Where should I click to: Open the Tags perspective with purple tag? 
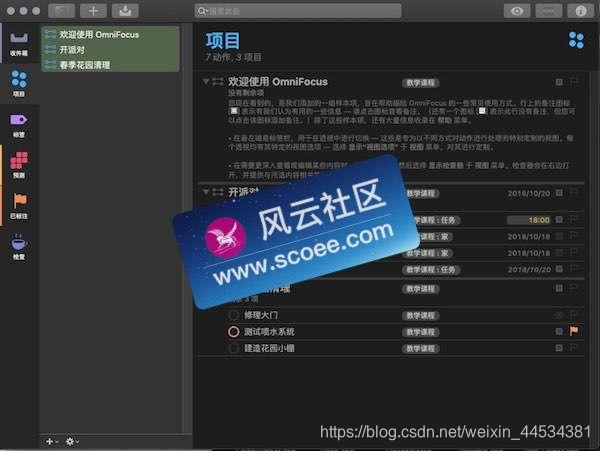(19, 125)
